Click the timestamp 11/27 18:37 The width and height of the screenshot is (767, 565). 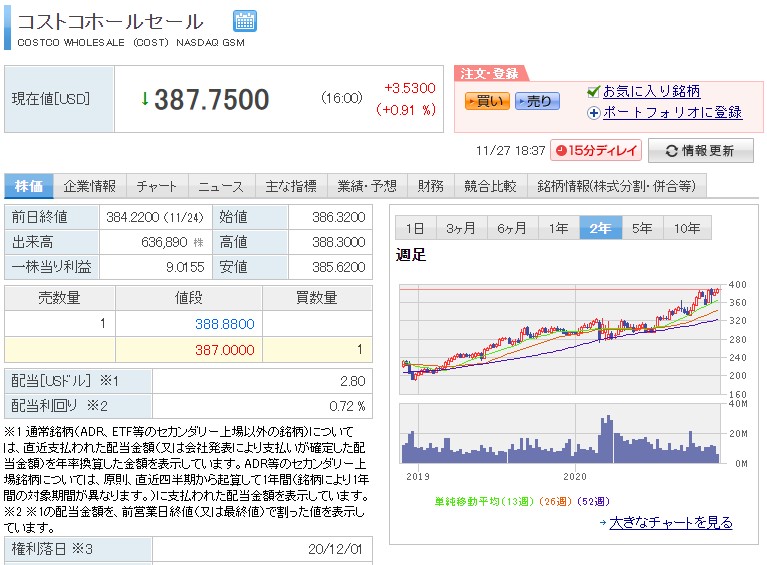point(510,151)
